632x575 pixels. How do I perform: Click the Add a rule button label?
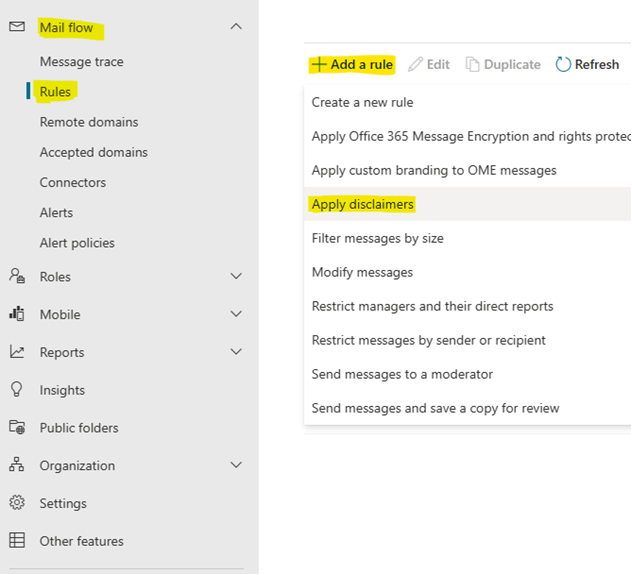[362, 64]
